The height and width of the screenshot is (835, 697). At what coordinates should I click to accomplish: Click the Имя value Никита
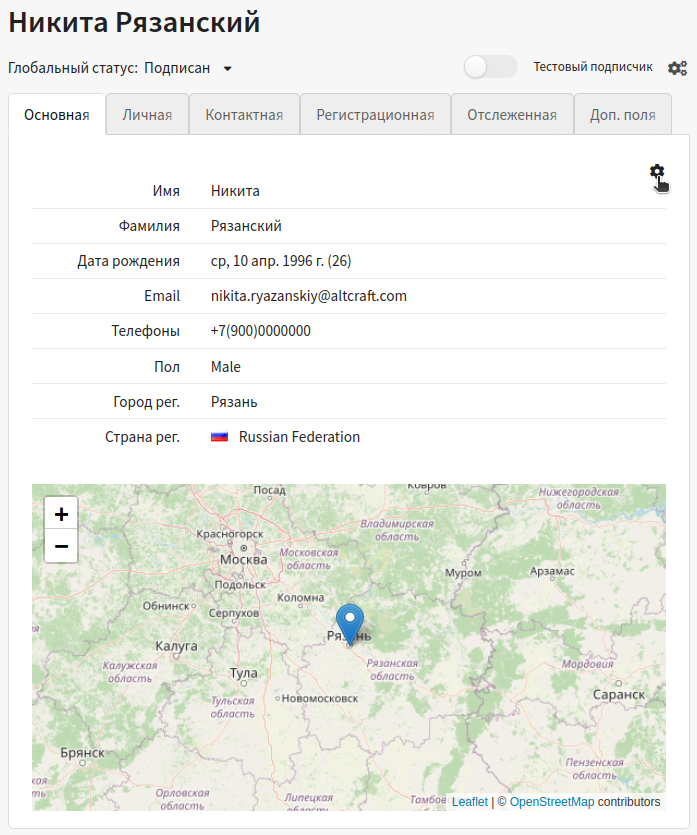pos(235,191)
